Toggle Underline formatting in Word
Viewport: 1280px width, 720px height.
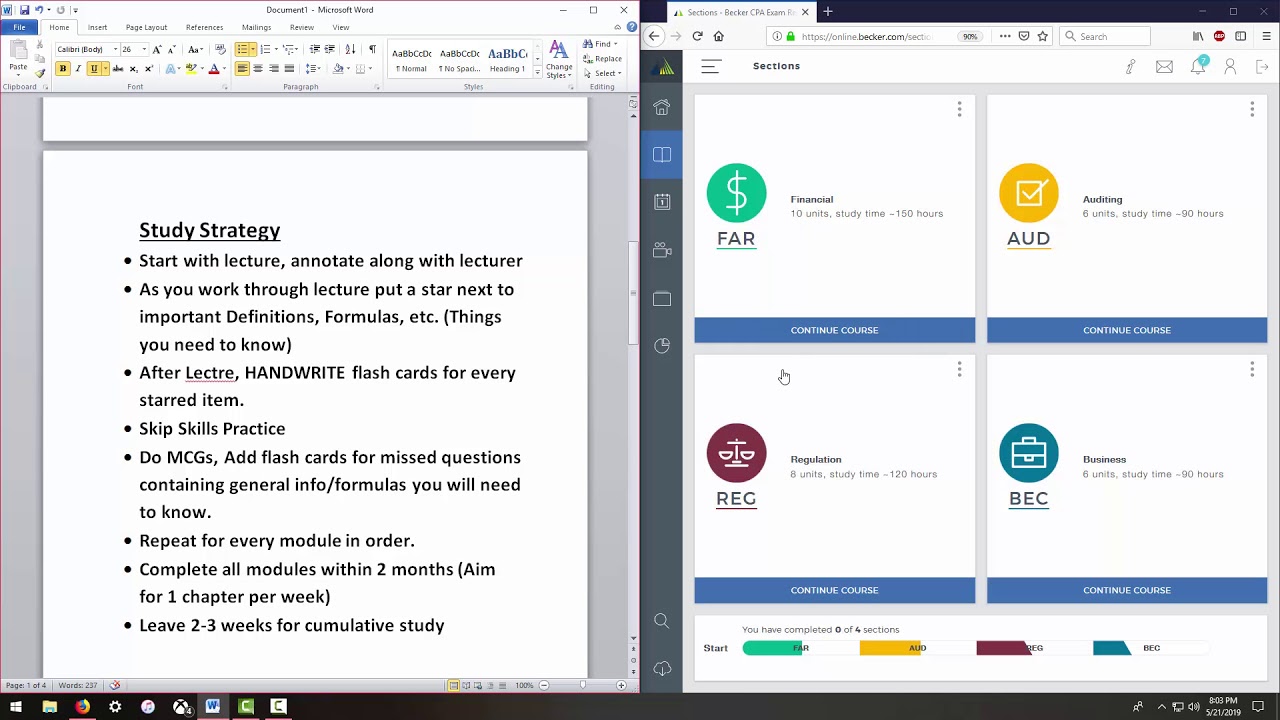(93, 69)
